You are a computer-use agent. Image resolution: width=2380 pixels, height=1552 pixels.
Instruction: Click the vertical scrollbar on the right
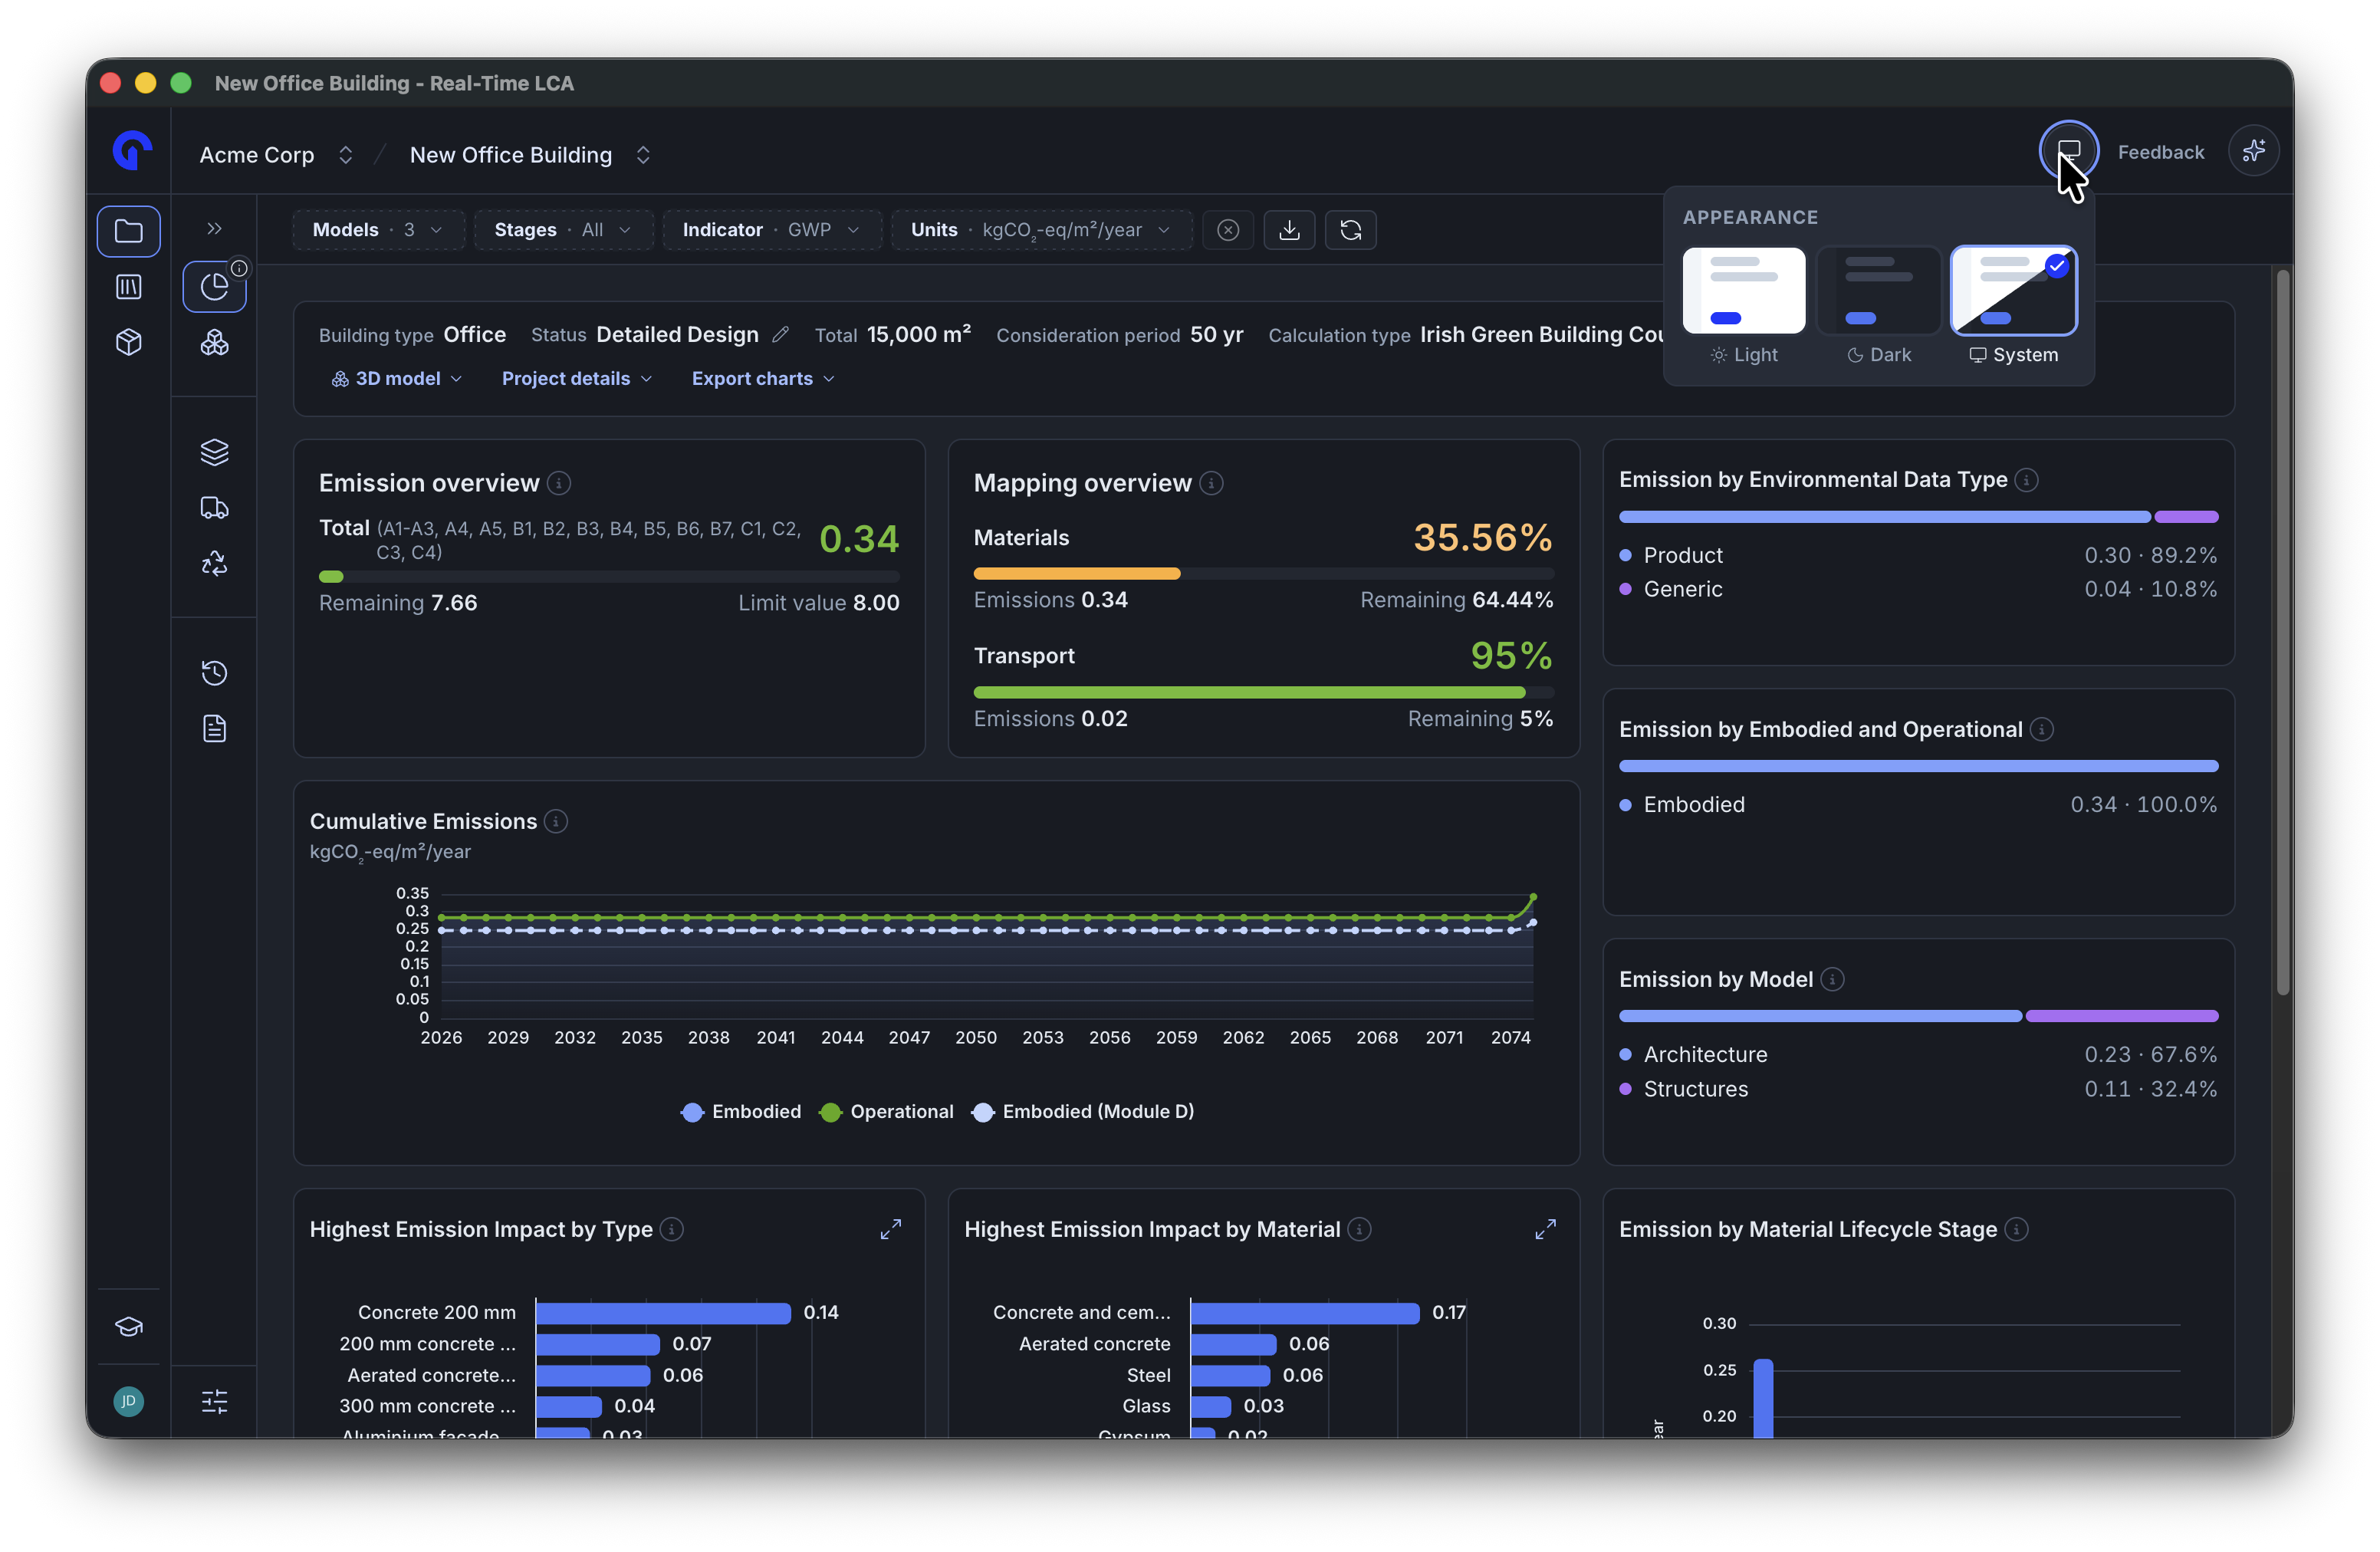2283,632
